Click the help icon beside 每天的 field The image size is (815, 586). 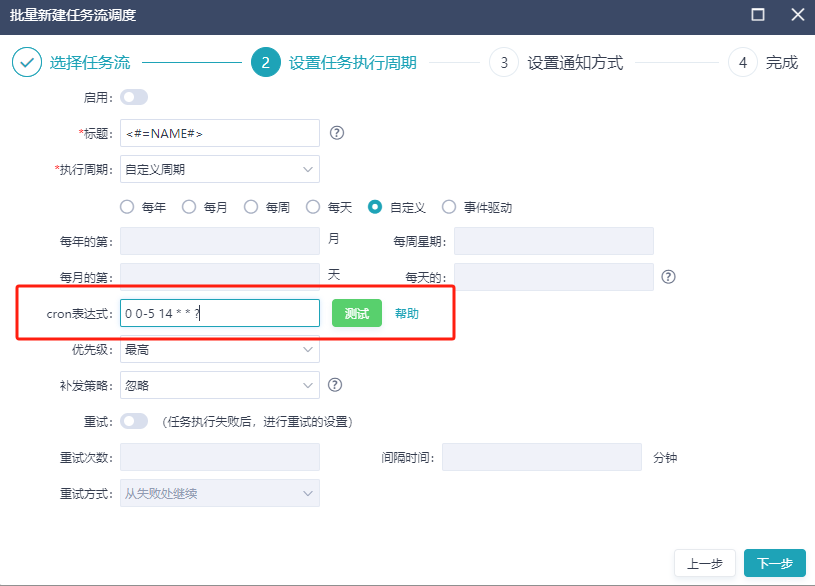pos(669,276)
